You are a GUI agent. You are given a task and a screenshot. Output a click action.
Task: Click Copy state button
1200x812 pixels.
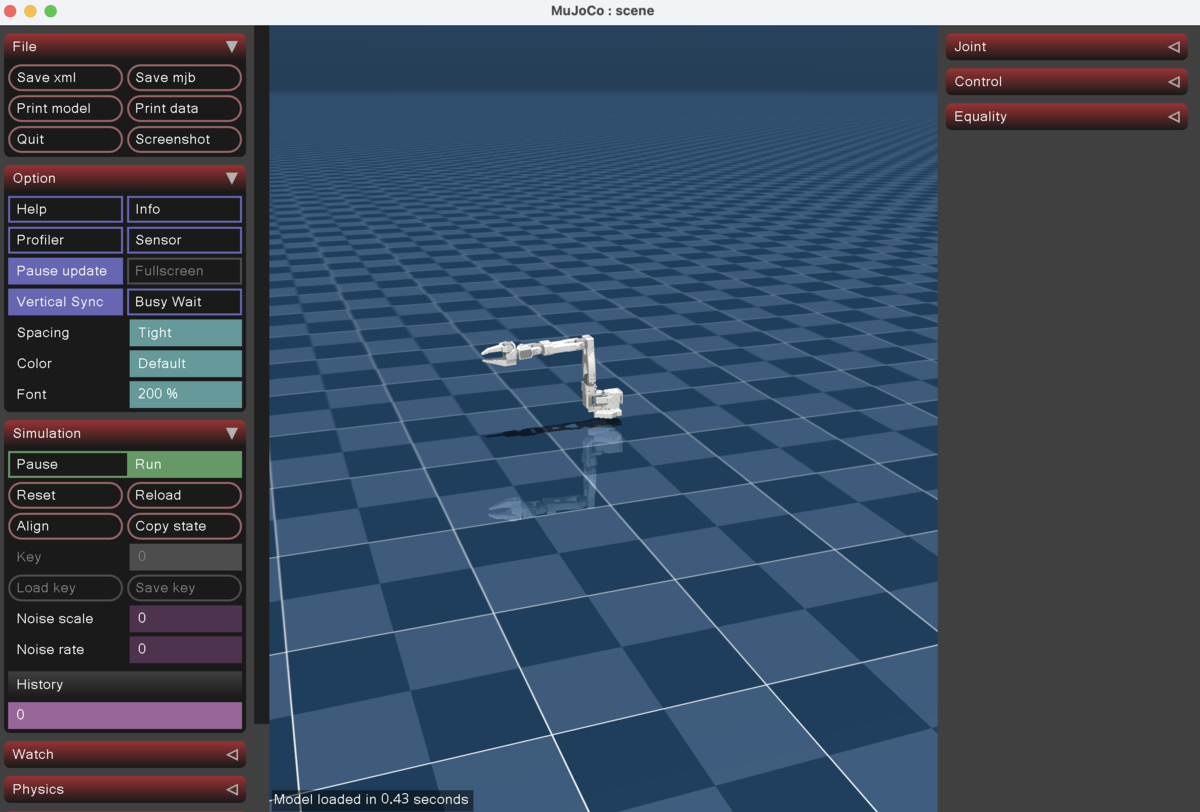tap(184, 526)
